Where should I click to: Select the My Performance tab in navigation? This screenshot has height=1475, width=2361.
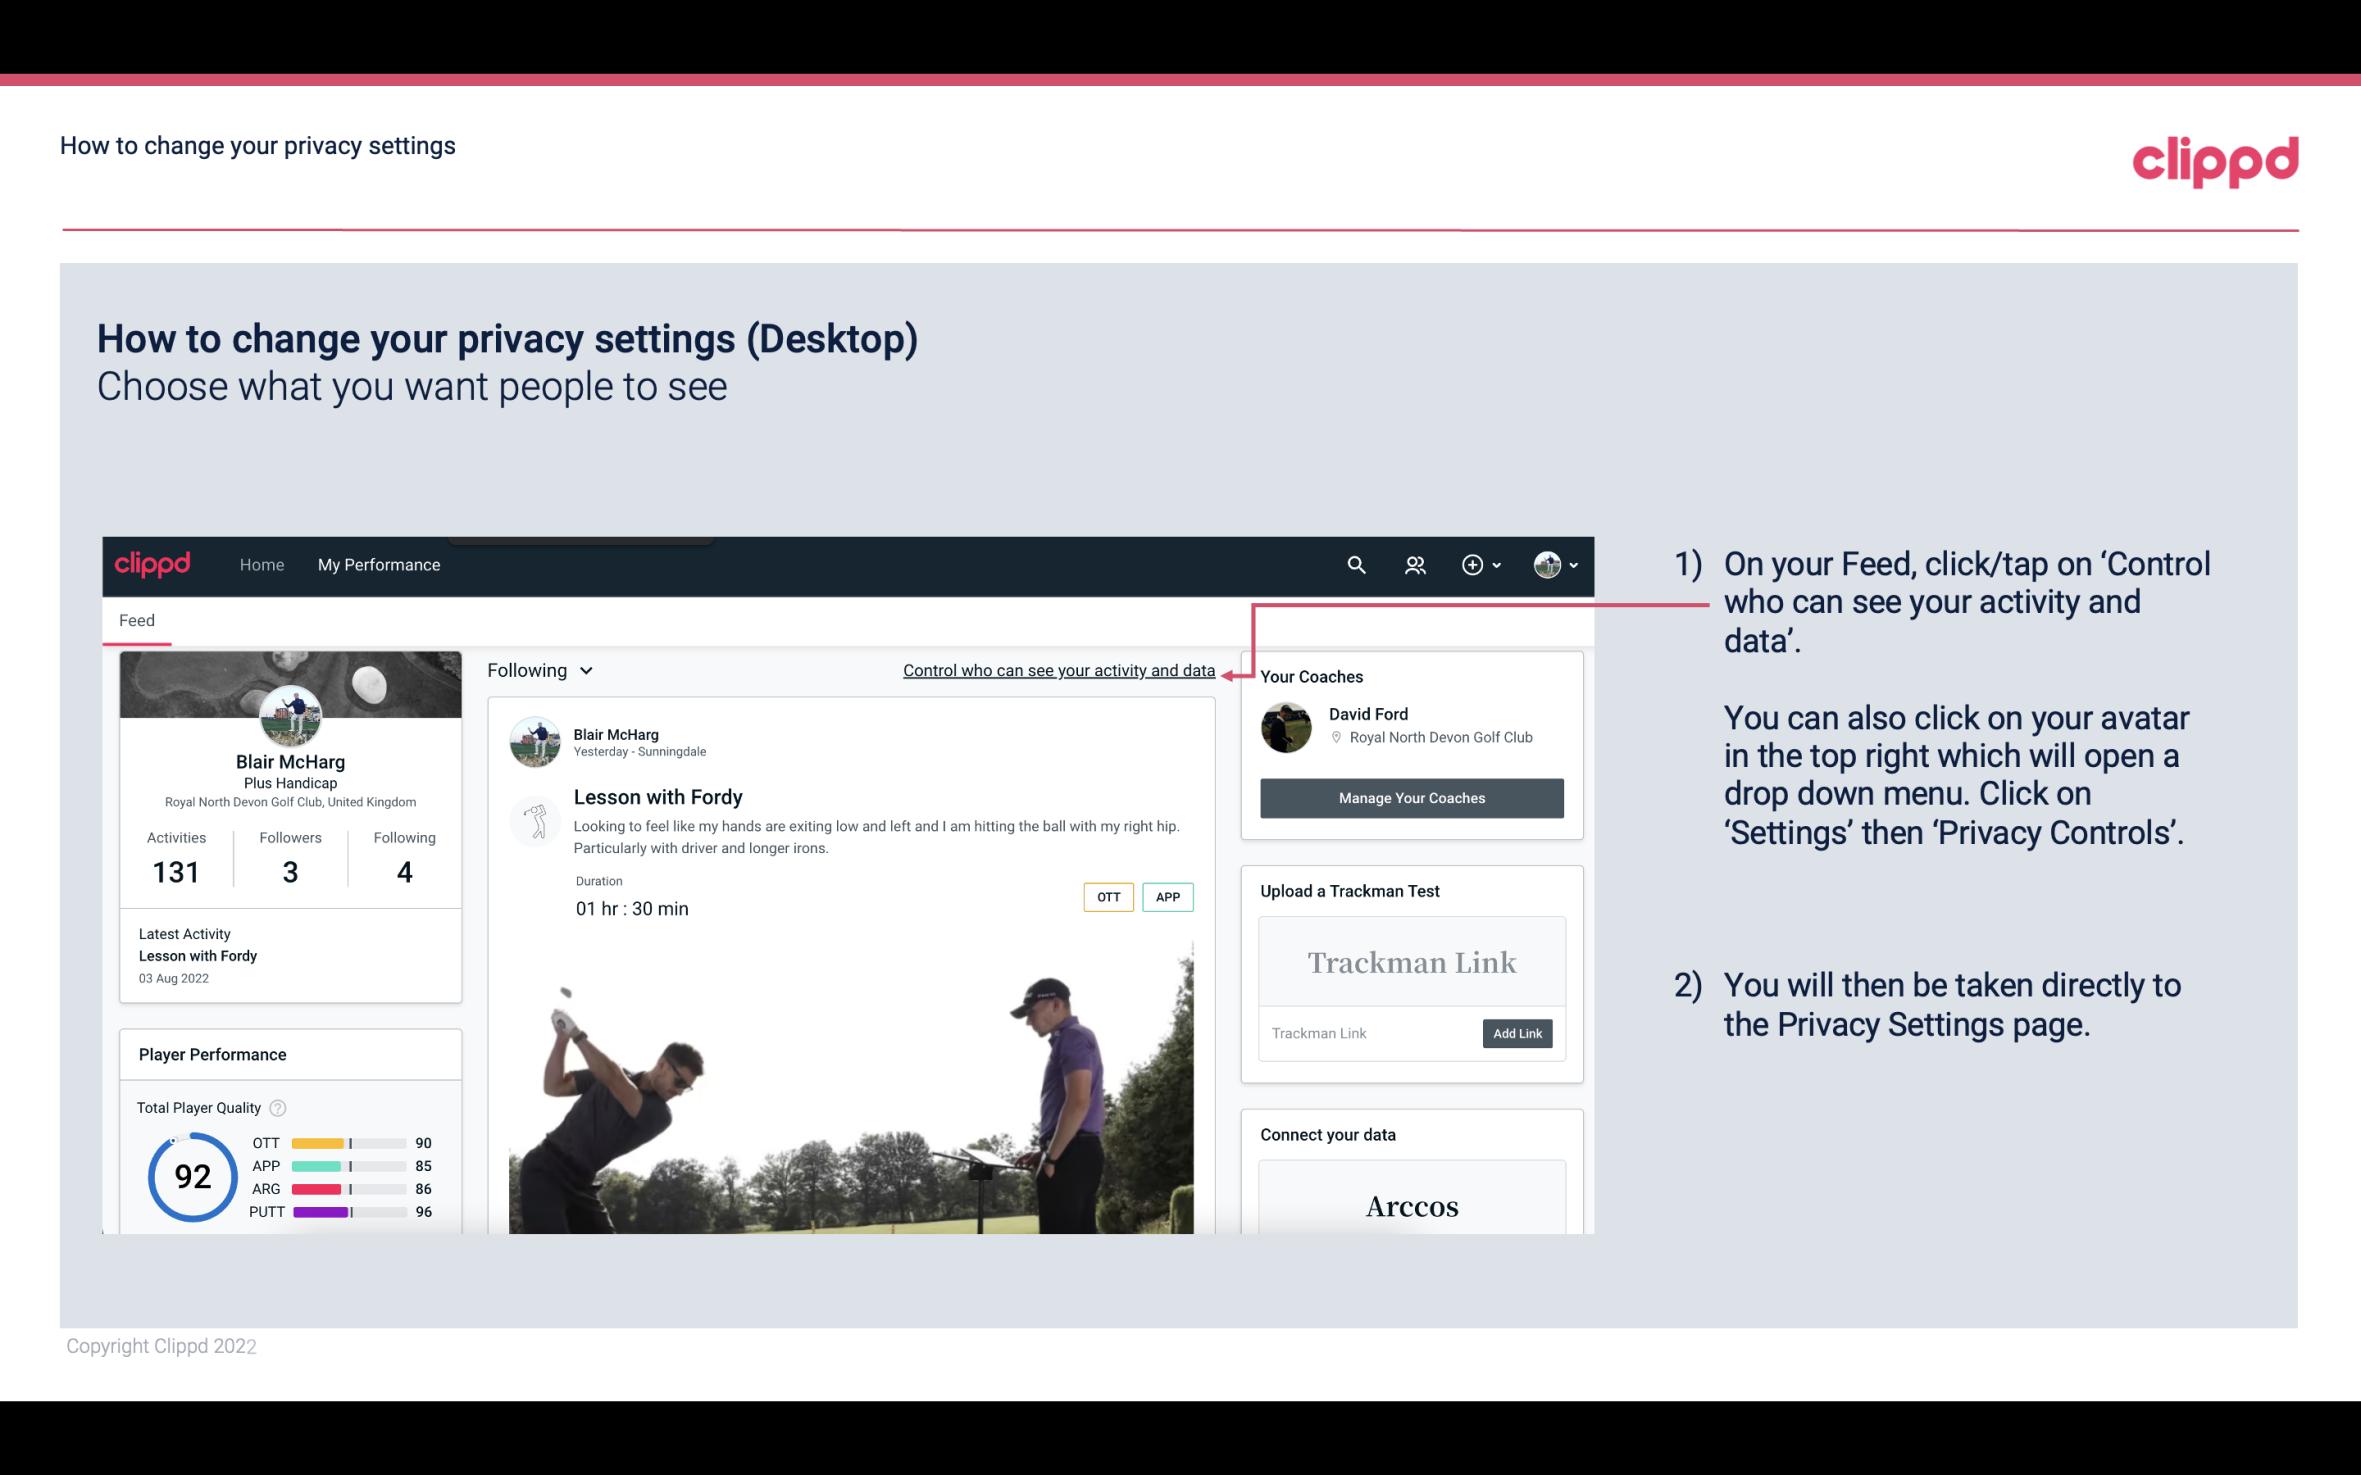(377, 564)
